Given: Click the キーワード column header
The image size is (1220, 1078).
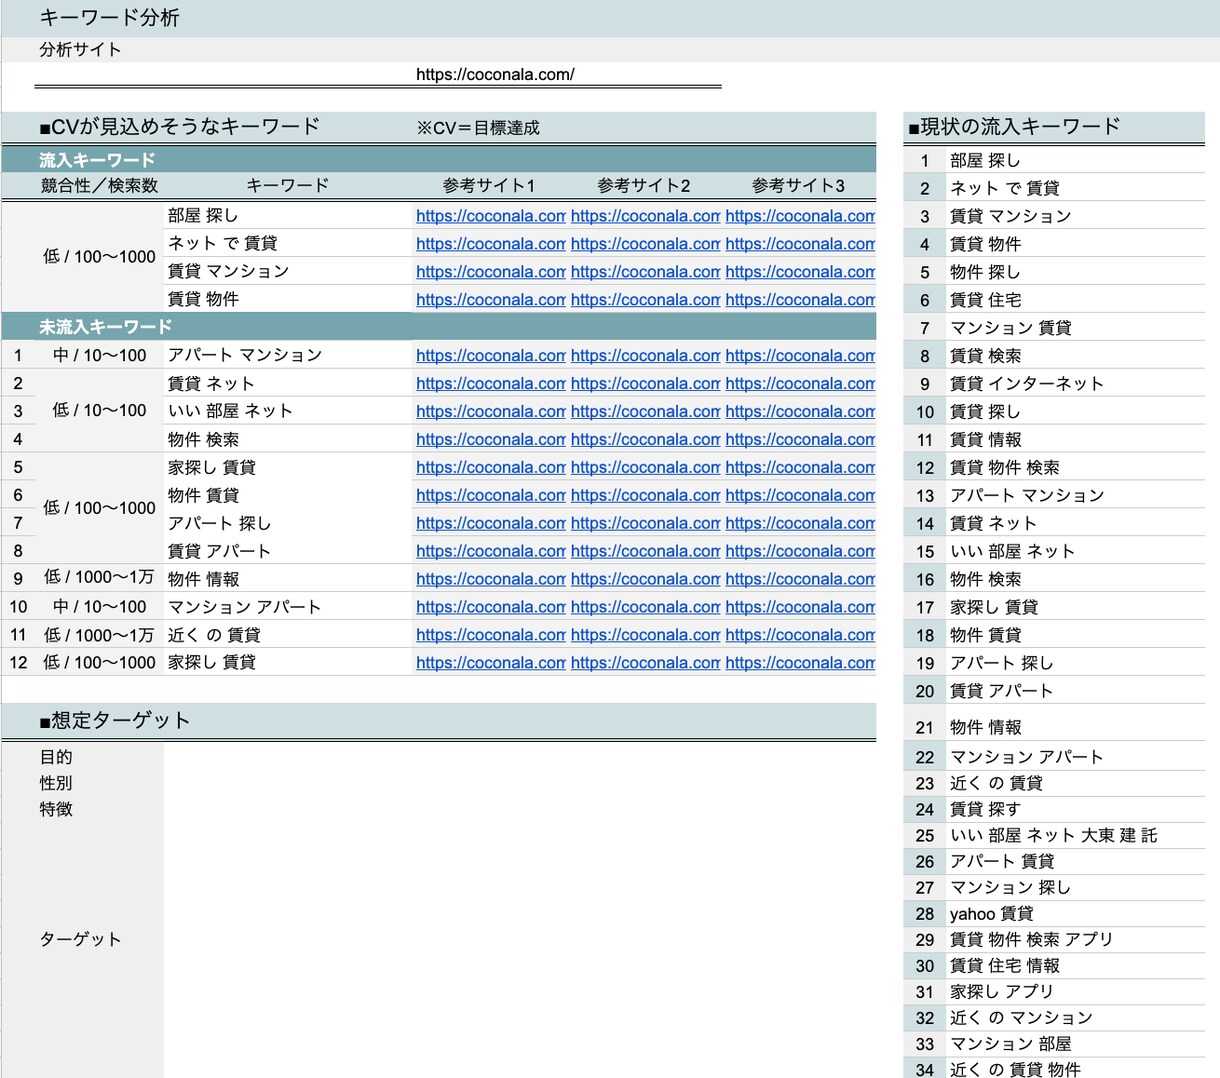Looking at the screenshot, I should click(288, 186).
